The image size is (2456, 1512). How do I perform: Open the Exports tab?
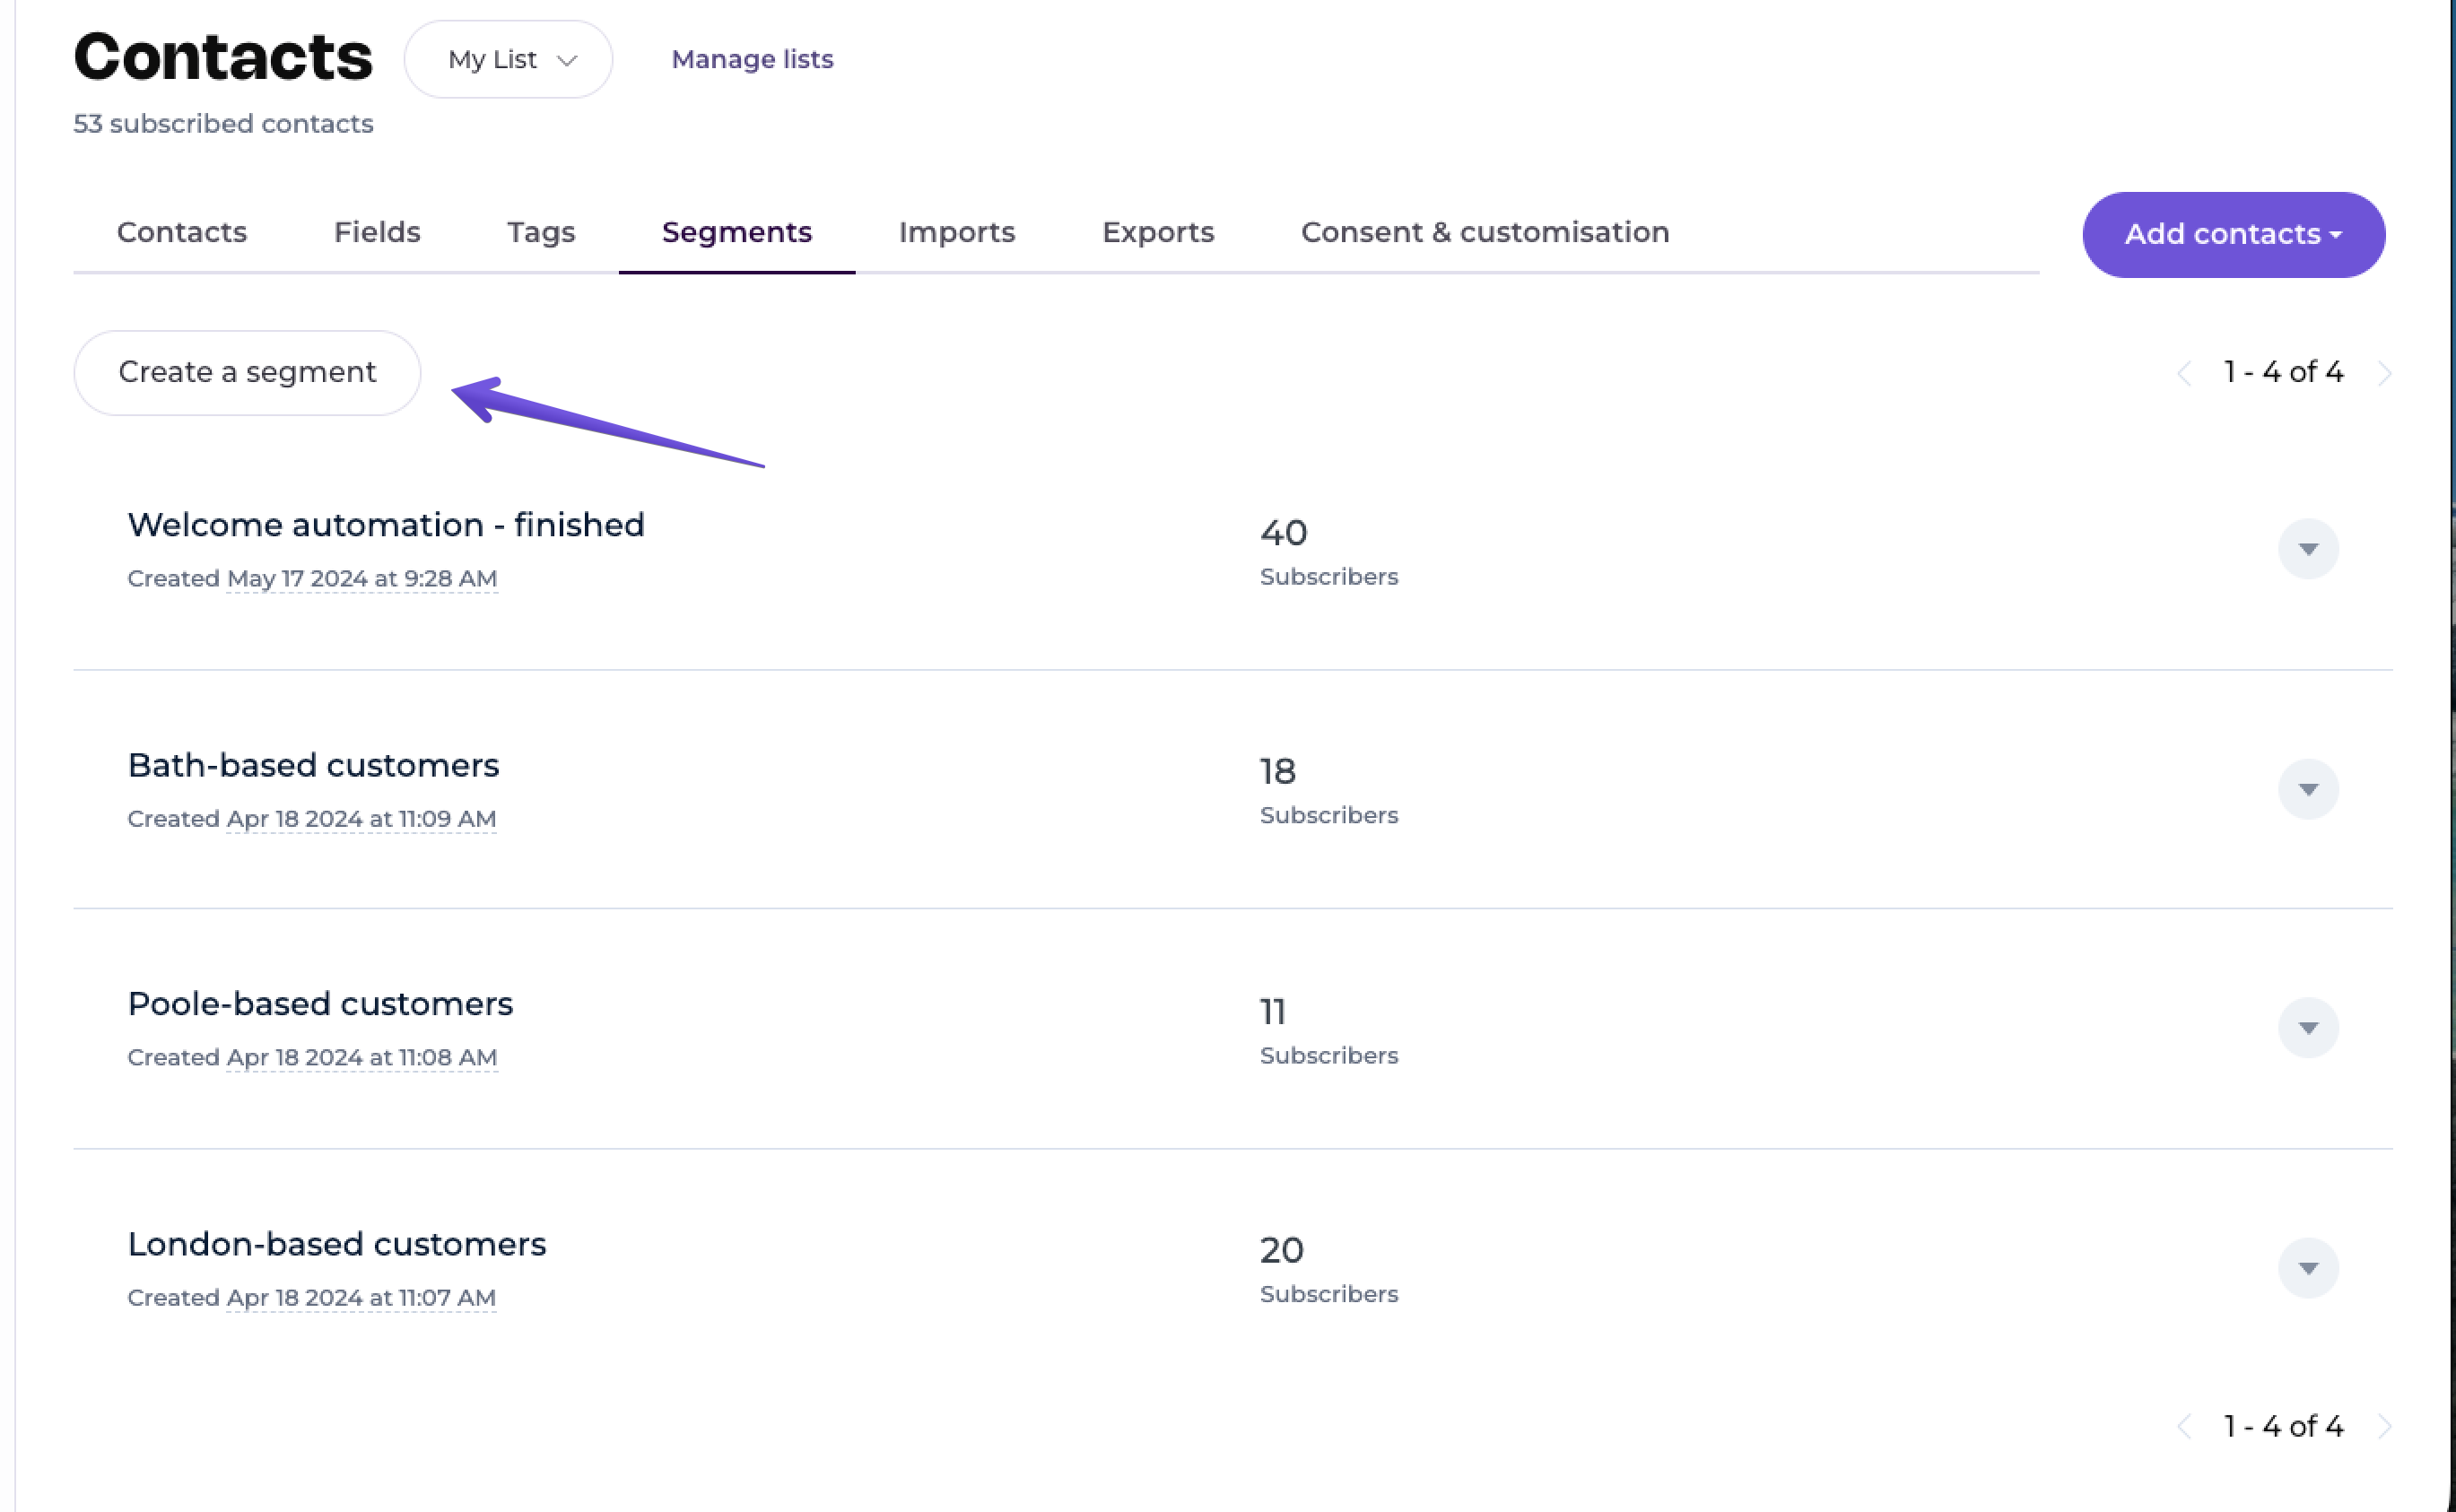tap(1157, 232)
